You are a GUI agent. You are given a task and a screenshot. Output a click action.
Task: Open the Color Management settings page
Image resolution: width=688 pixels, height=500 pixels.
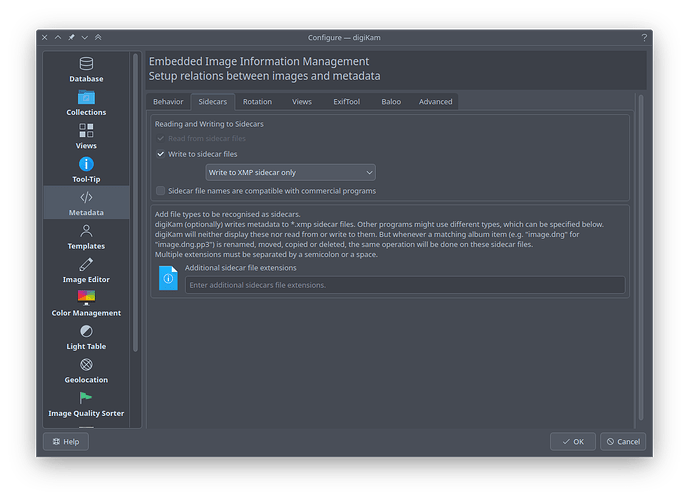86,304
